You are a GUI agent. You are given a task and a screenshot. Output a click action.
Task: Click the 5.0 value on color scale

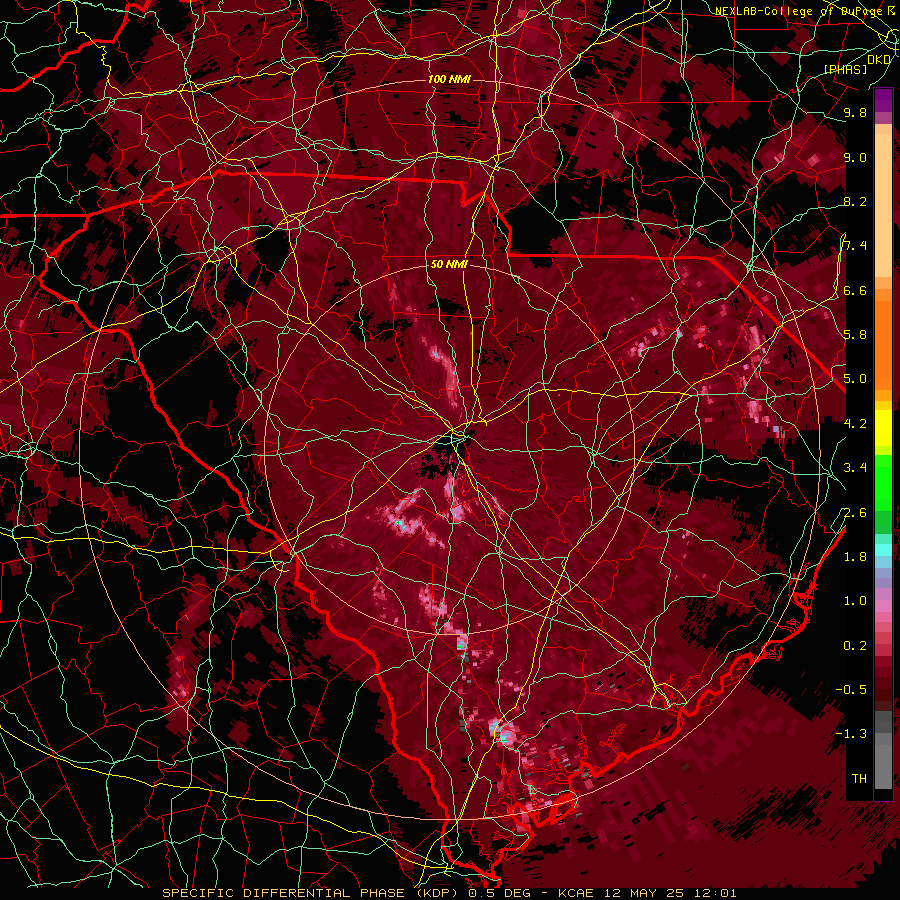click(x=855, y=379)
